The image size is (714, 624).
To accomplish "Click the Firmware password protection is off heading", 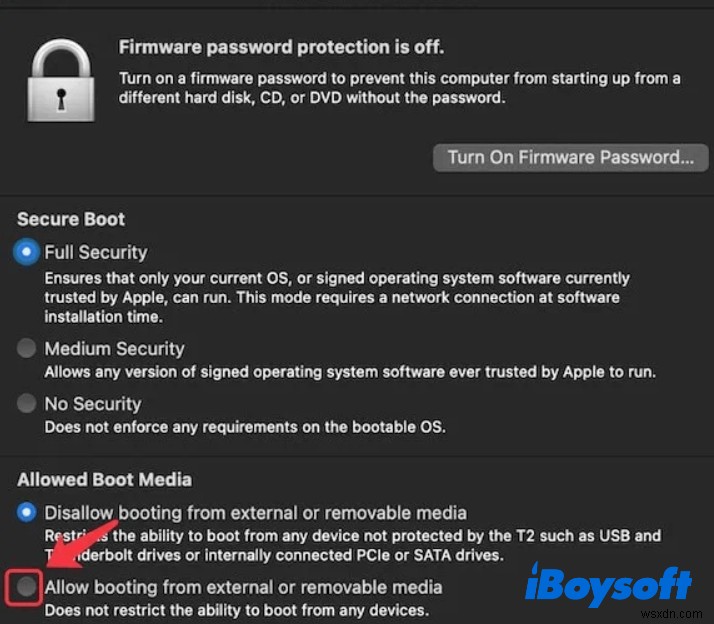I will coord(281,47).
